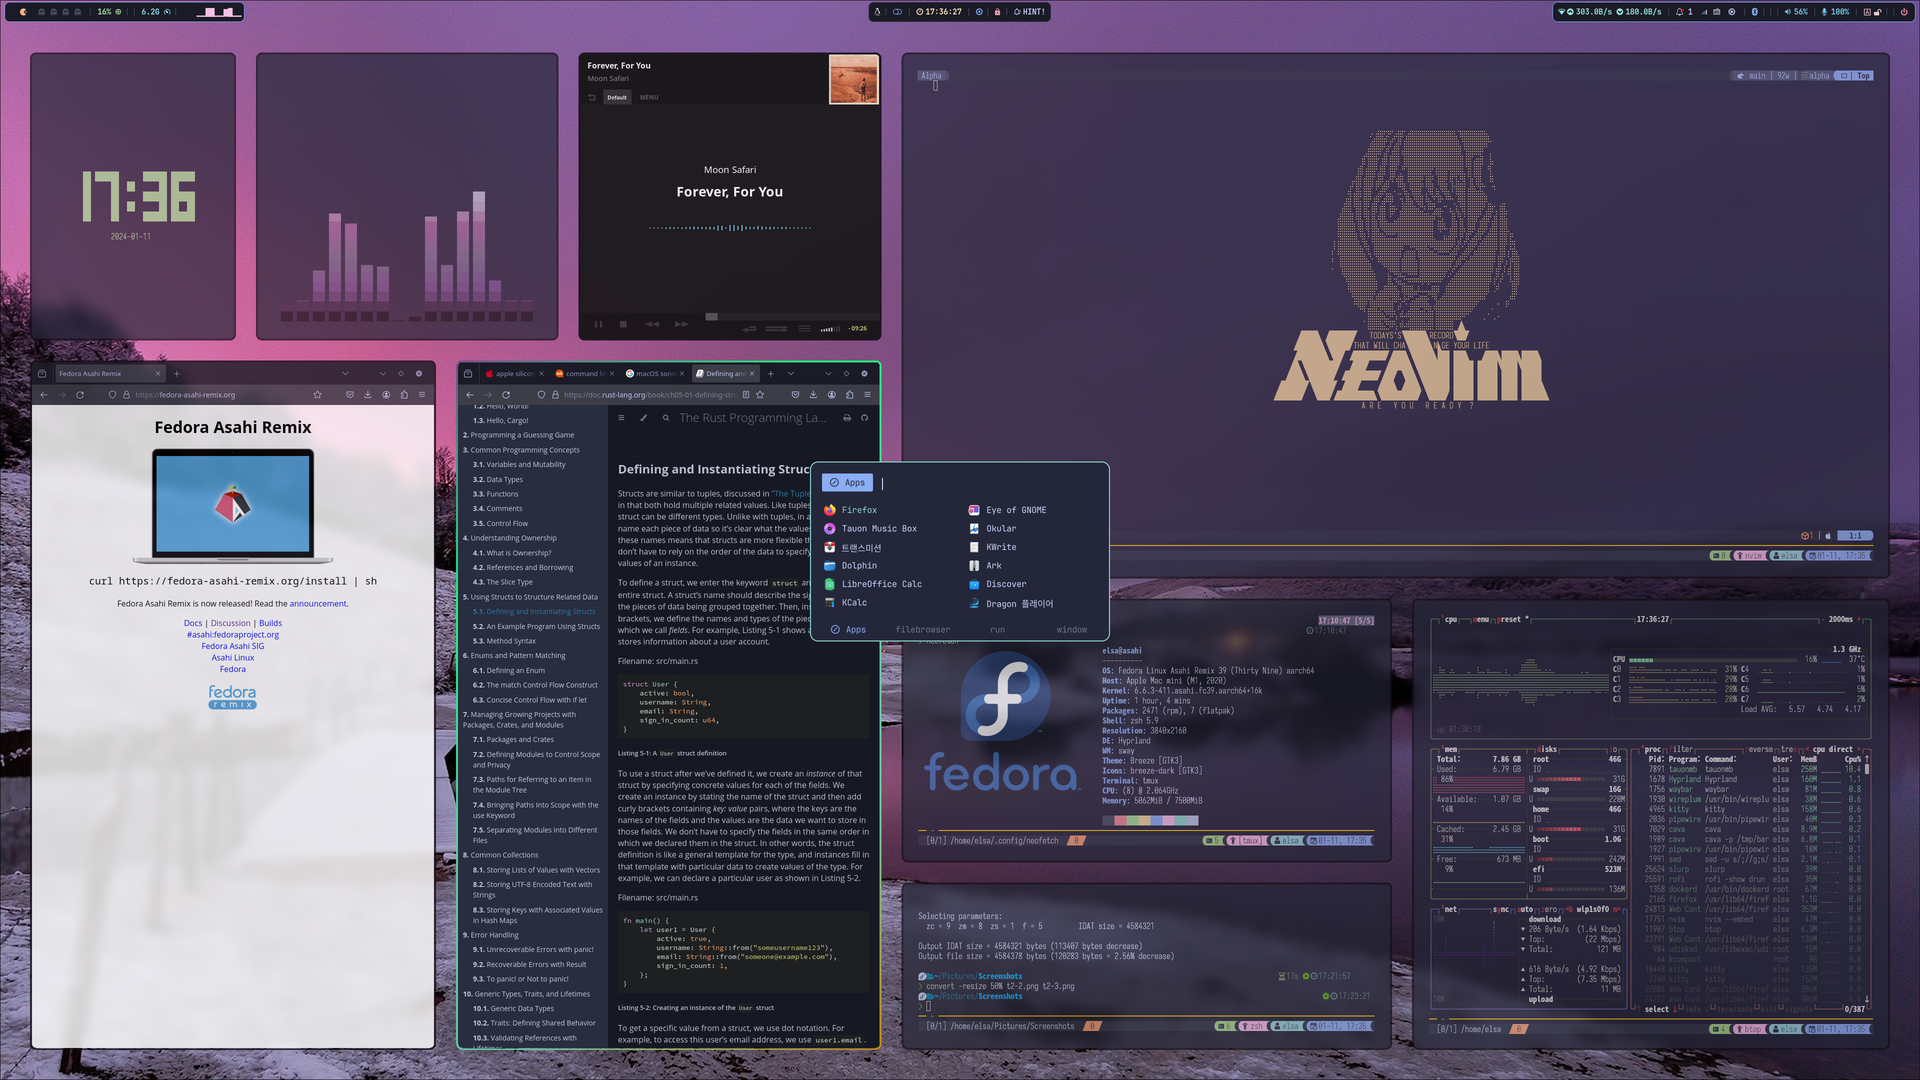Pause playback in the Tauon music player
Image resolution: width=1920 pixels, height=1080 pixels.
(598, 324)
